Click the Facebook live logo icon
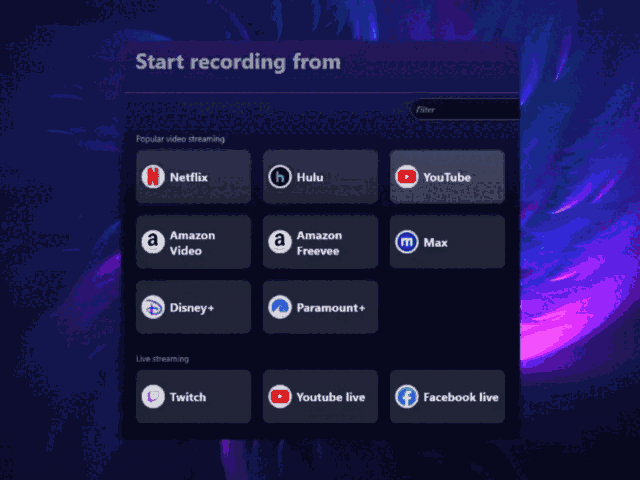This screenshot has height=480, width=640. 407,396
